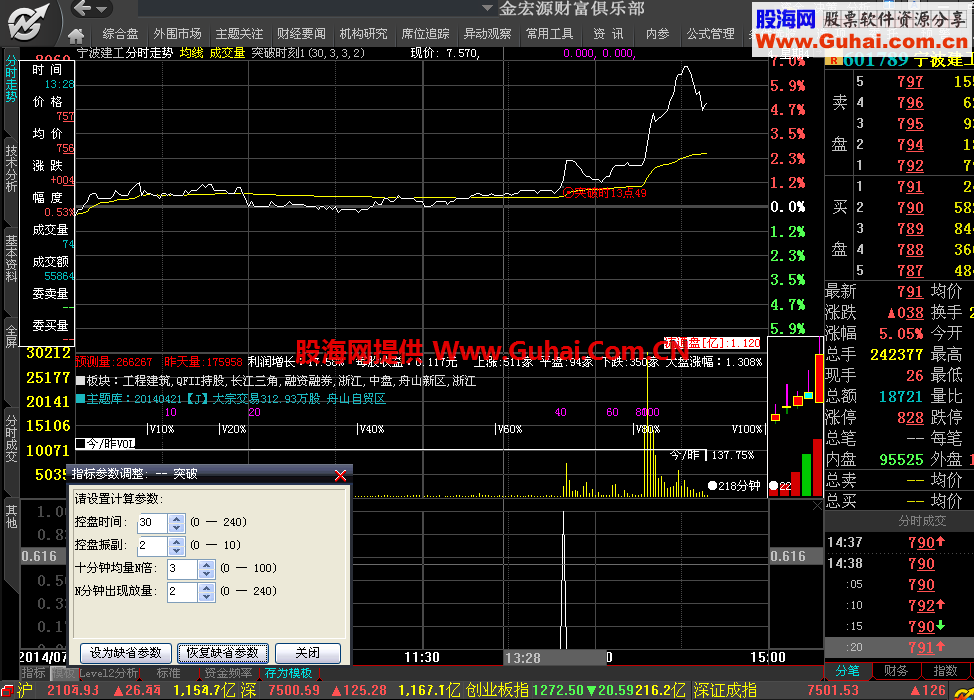Switch to the 财务 tab
Image resolution: width=974 pixels, height=700 pixels.
coord(897,671)
